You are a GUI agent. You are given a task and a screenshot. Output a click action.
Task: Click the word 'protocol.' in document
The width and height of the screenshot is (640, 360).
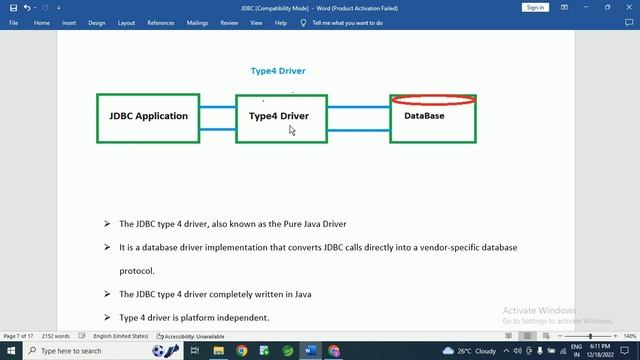pos(137,271)
